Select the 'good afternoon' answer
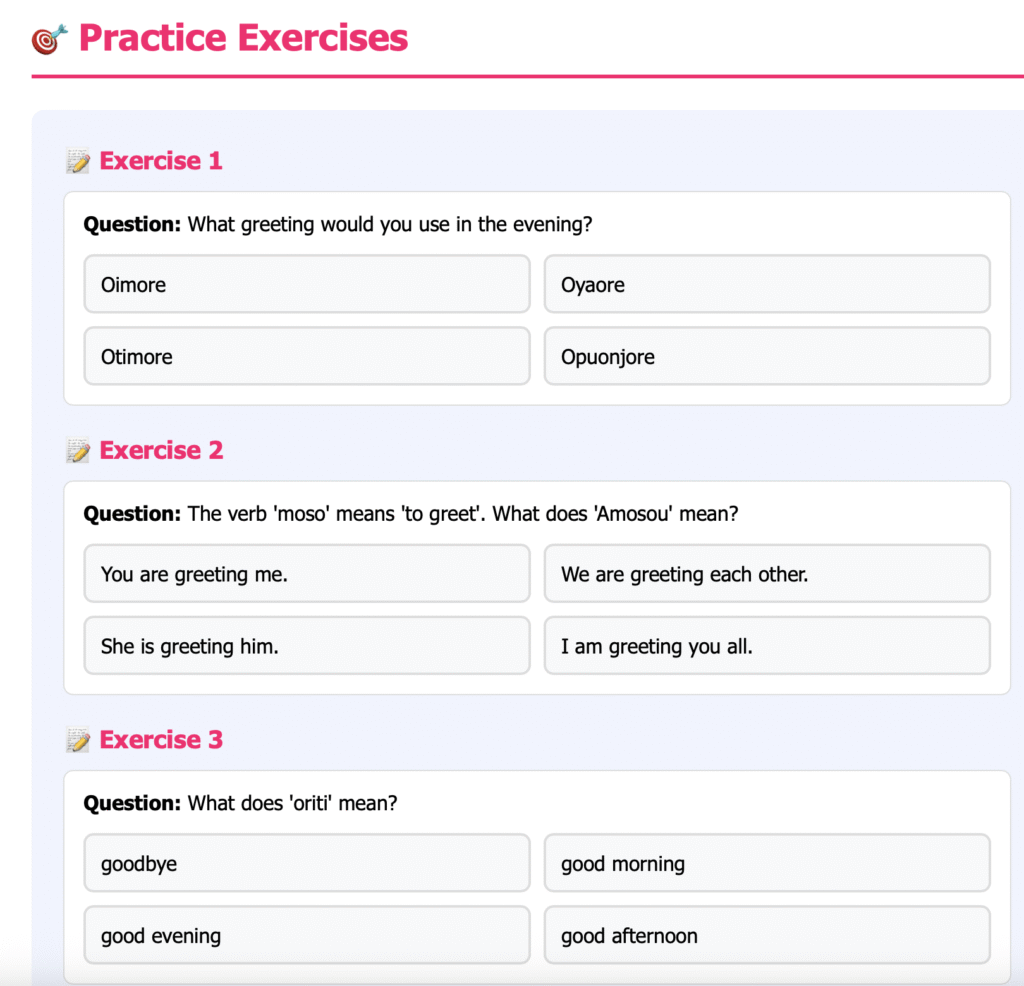The width and height of the screenshot is (1024, 986). pyautogui.click(x=766, y=936)
